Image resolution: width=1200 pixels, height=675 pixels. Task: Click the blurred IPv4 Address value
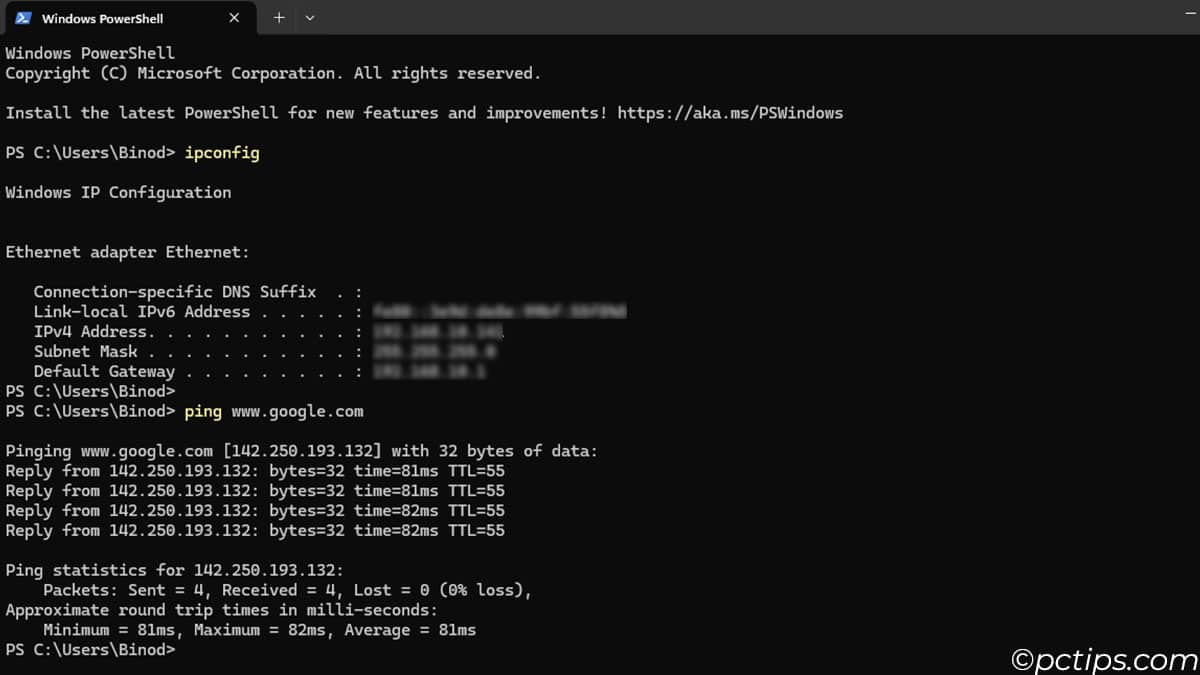click(x=438, y=332)
